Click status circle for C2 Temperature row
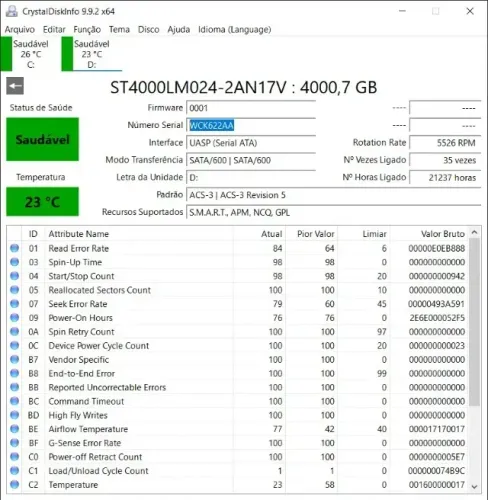 click(x=14, y=484)
